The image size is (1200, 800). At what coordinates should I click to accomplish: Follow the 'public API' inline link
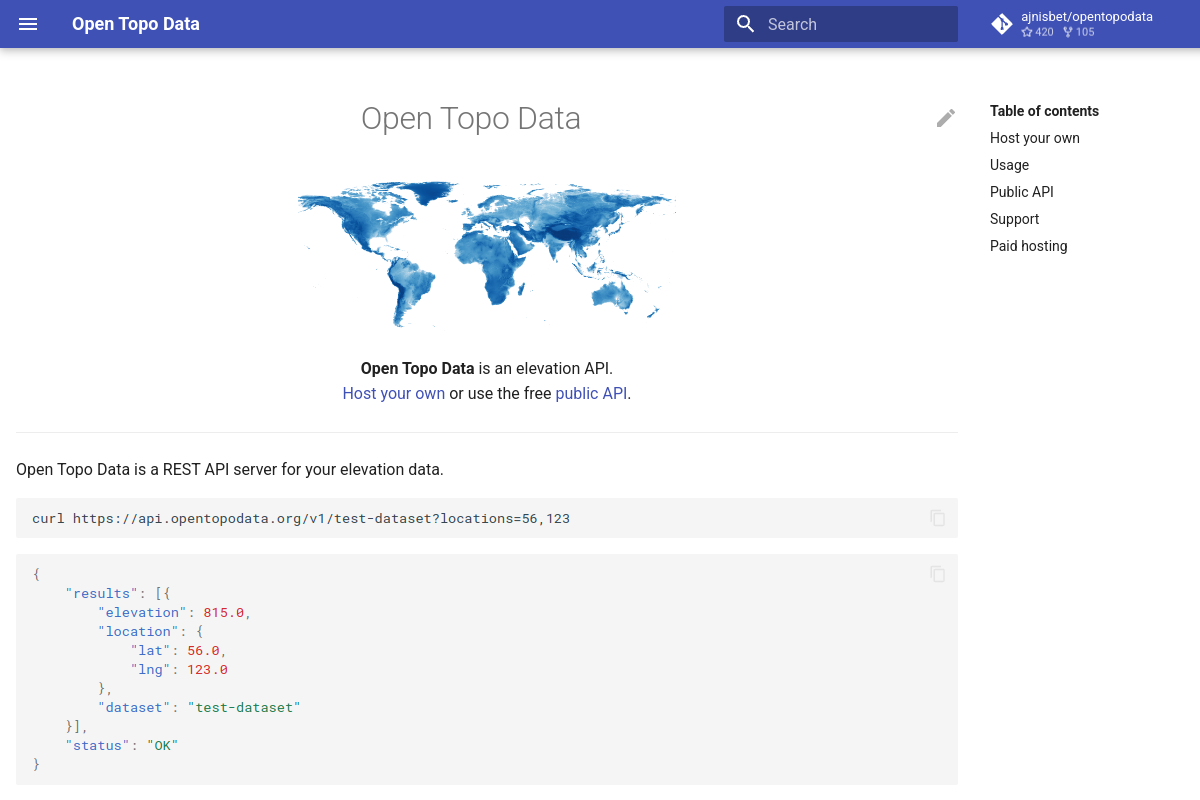(x=591, y=393)
